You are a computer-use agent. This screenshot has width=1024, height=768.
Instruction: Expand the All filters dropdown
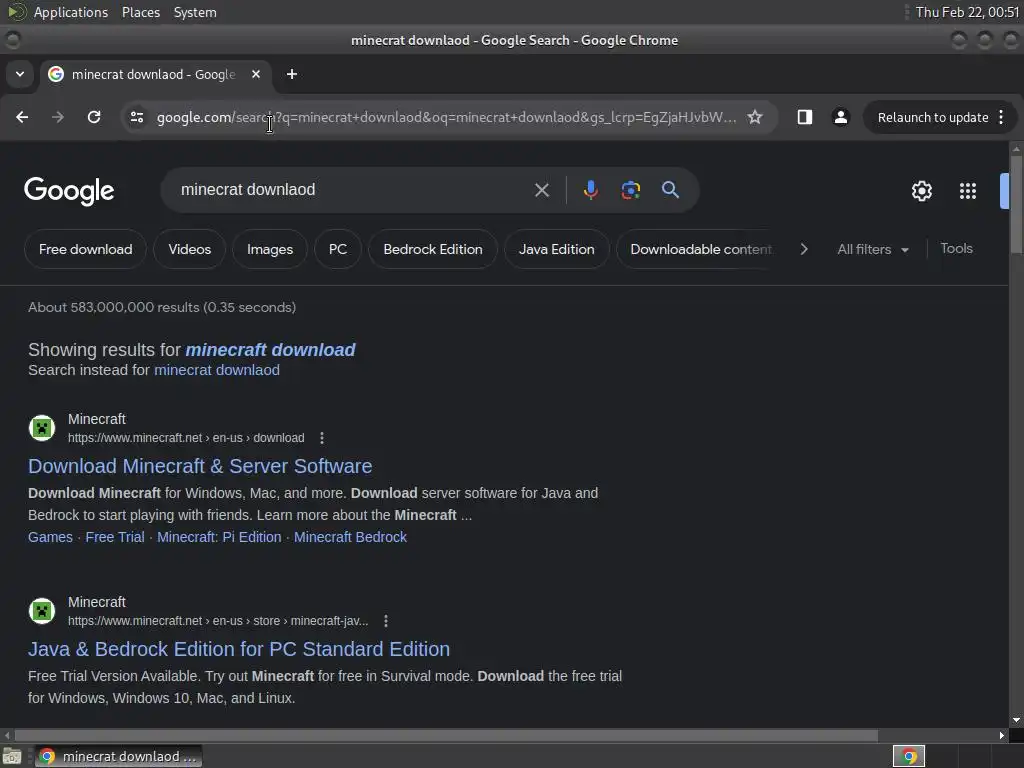point(873,249)
